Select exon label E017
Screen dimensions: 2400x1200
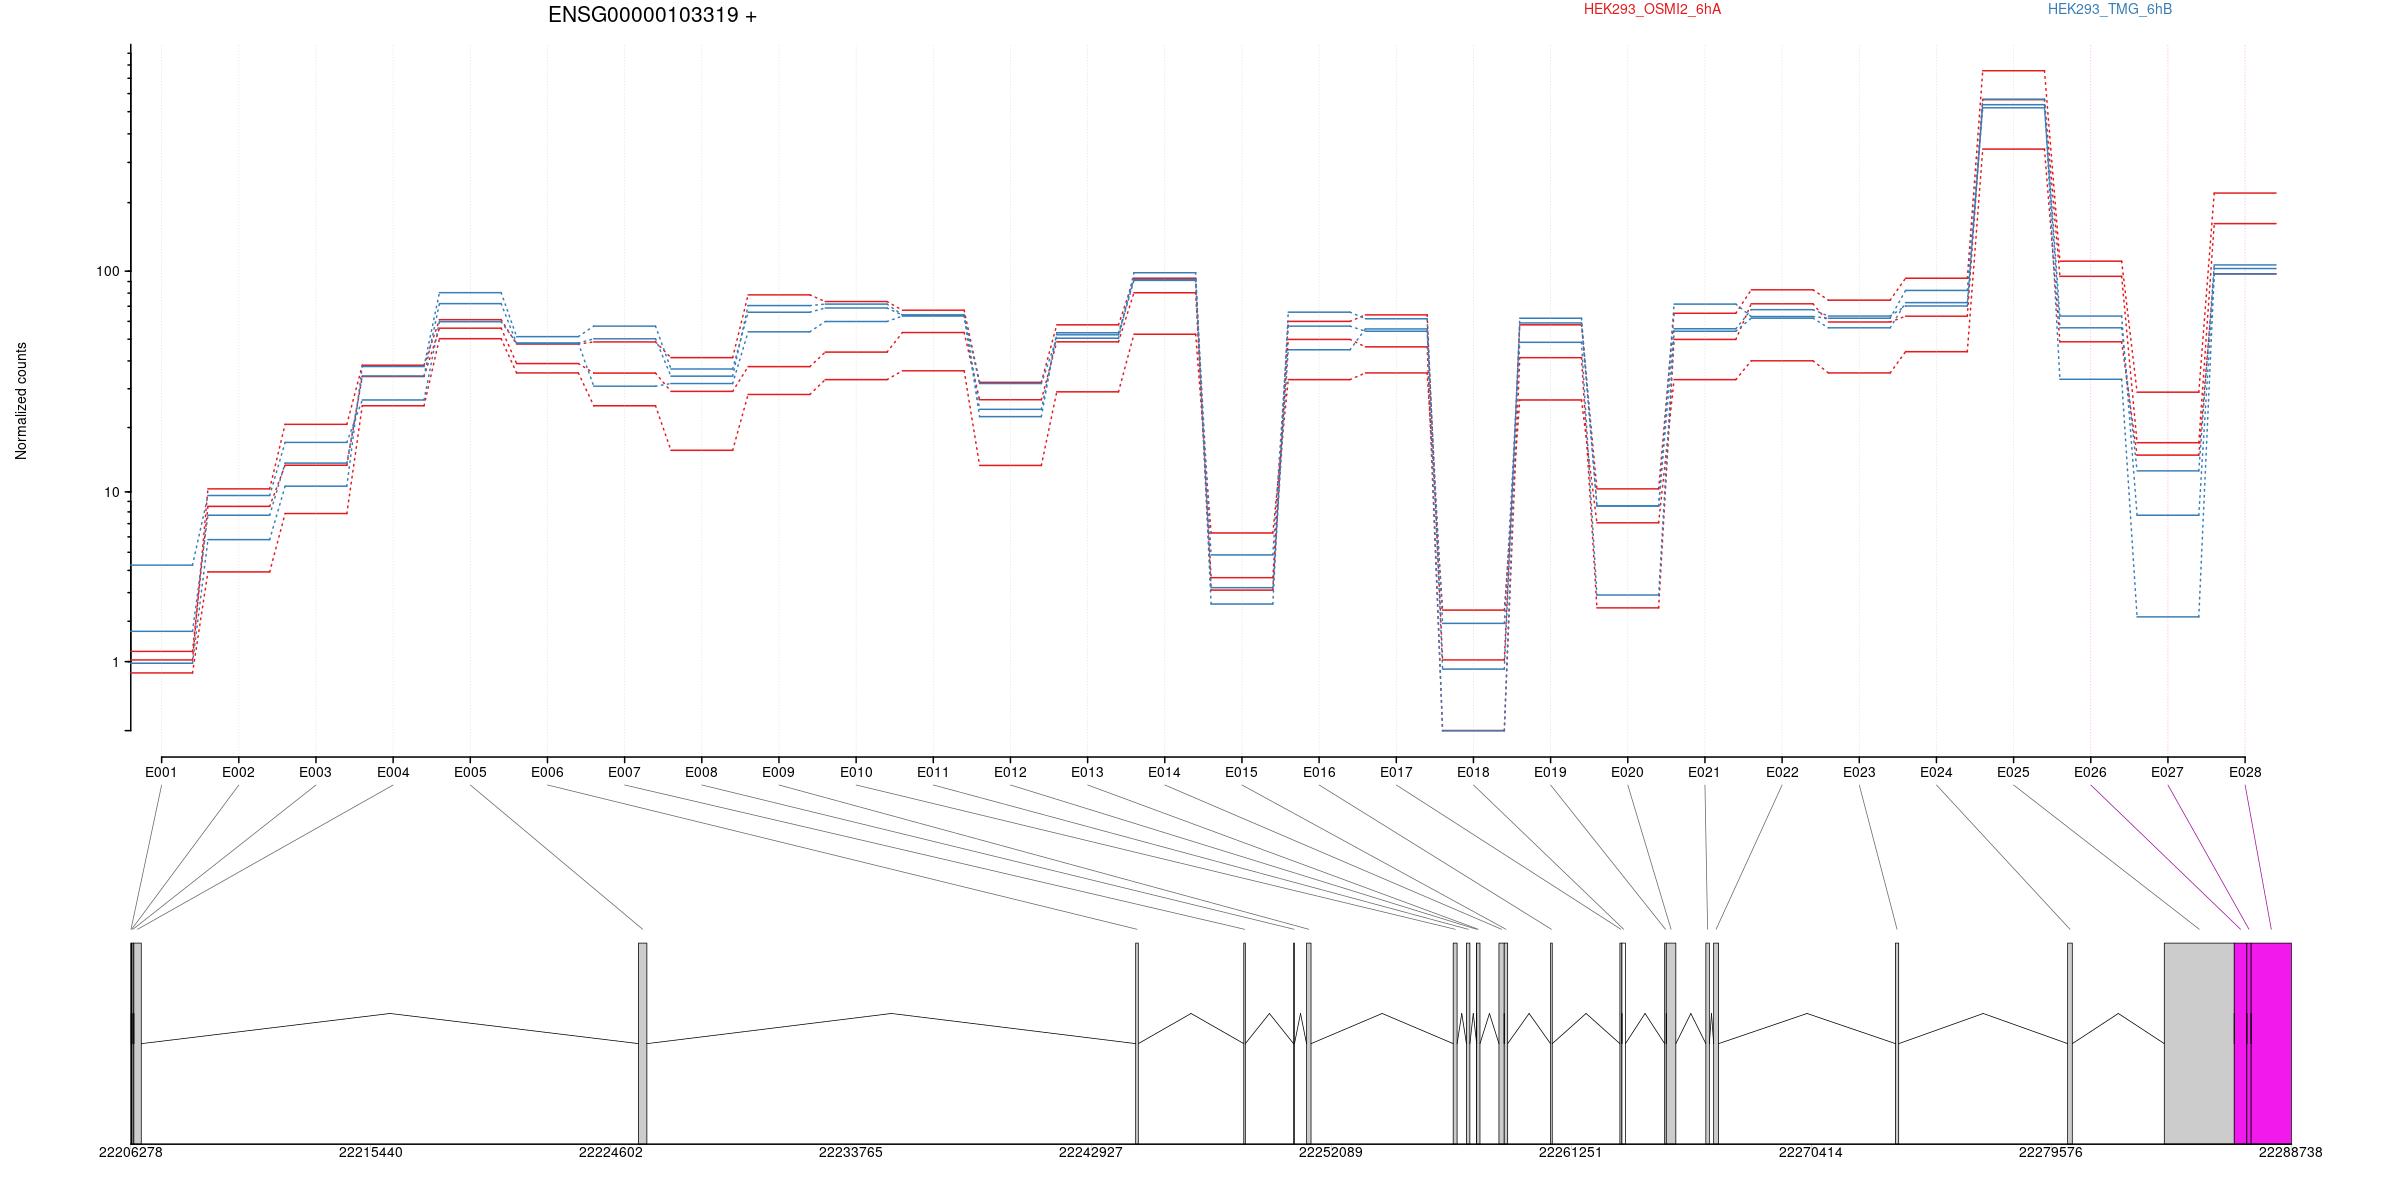pos(1396,772)
